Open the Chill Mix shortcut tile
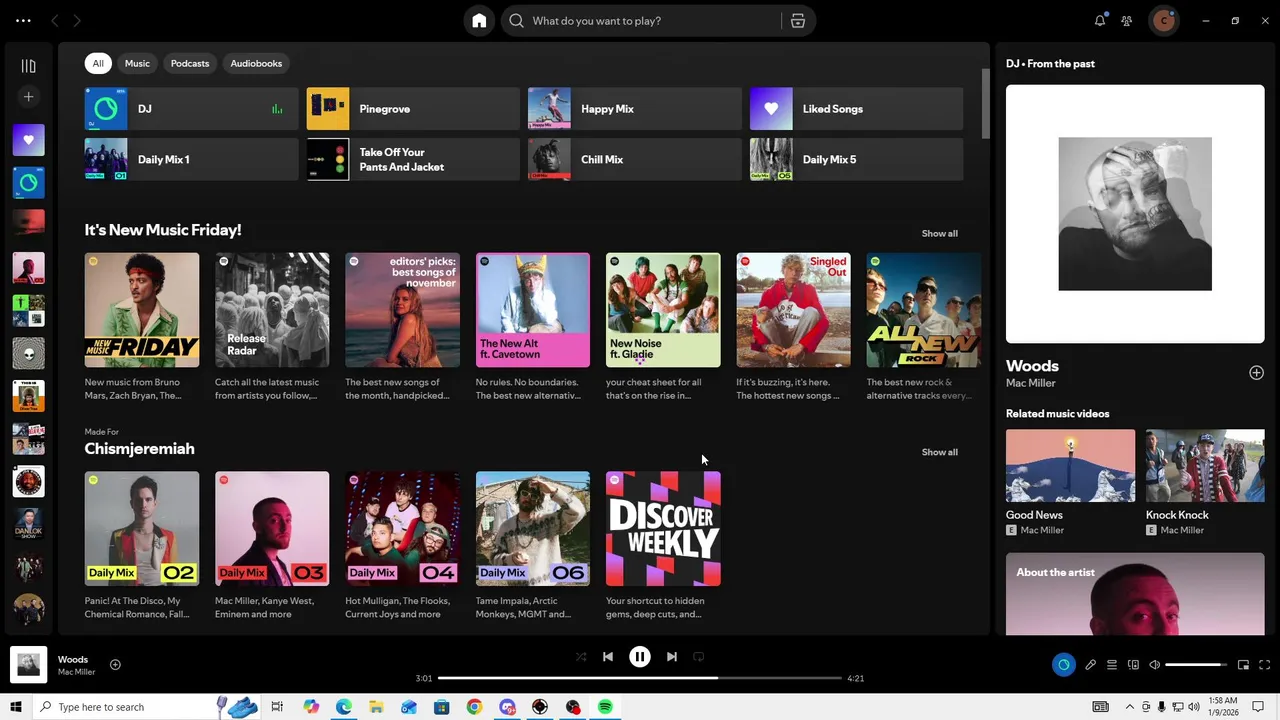The height and width of the screenshot is (720, 1280). pyautogui.click(x=634, y=160)
